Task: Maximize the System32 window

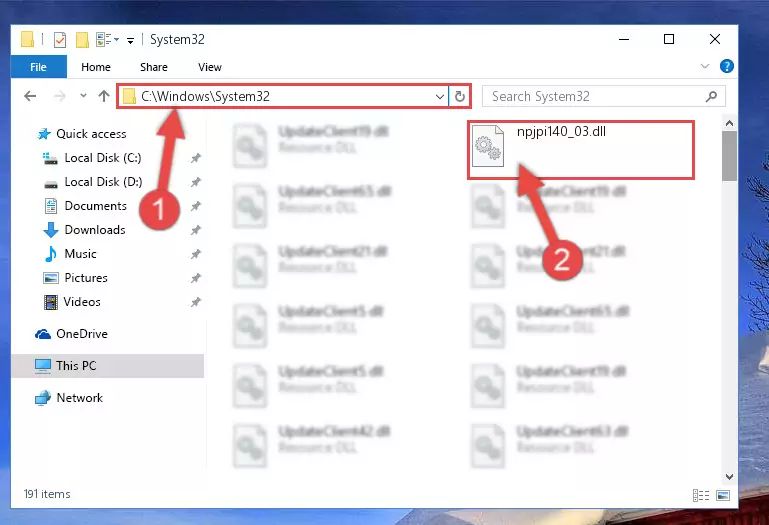Action: pyautogui.click(x=669, y=39)
